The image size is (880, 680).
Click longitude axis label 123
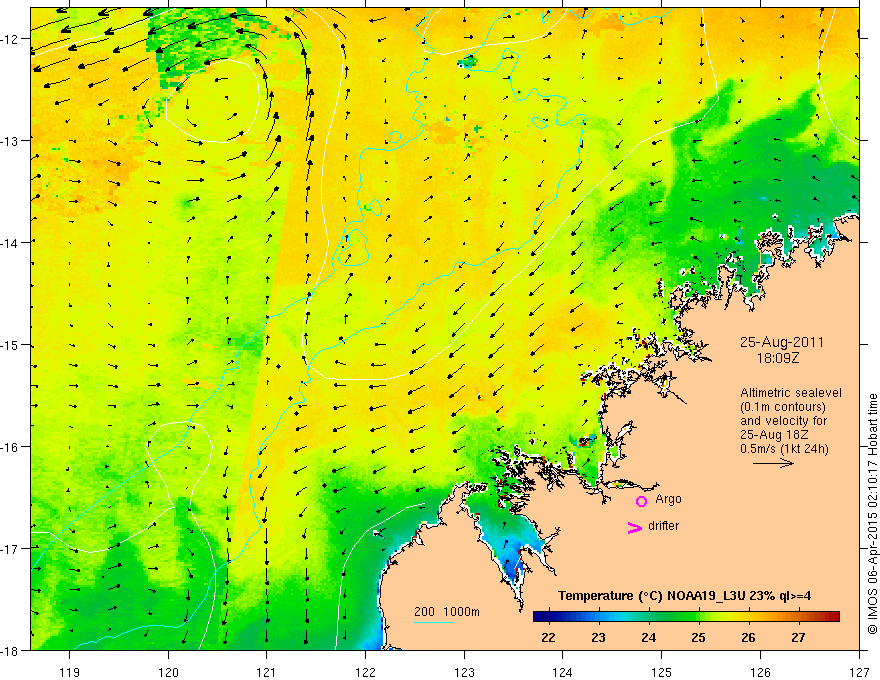click(x=464, y=672)
